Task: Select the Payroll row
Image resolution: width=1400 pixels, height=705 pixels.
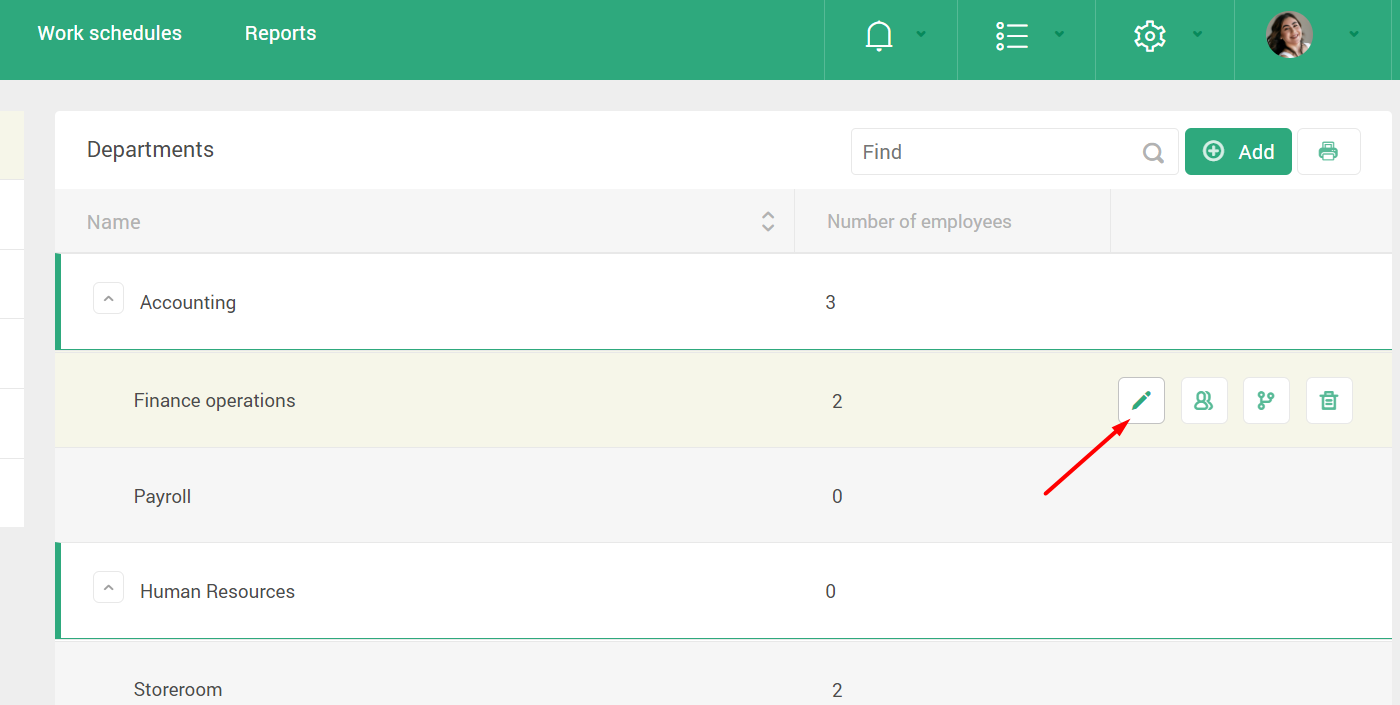Action: point(723,496)
